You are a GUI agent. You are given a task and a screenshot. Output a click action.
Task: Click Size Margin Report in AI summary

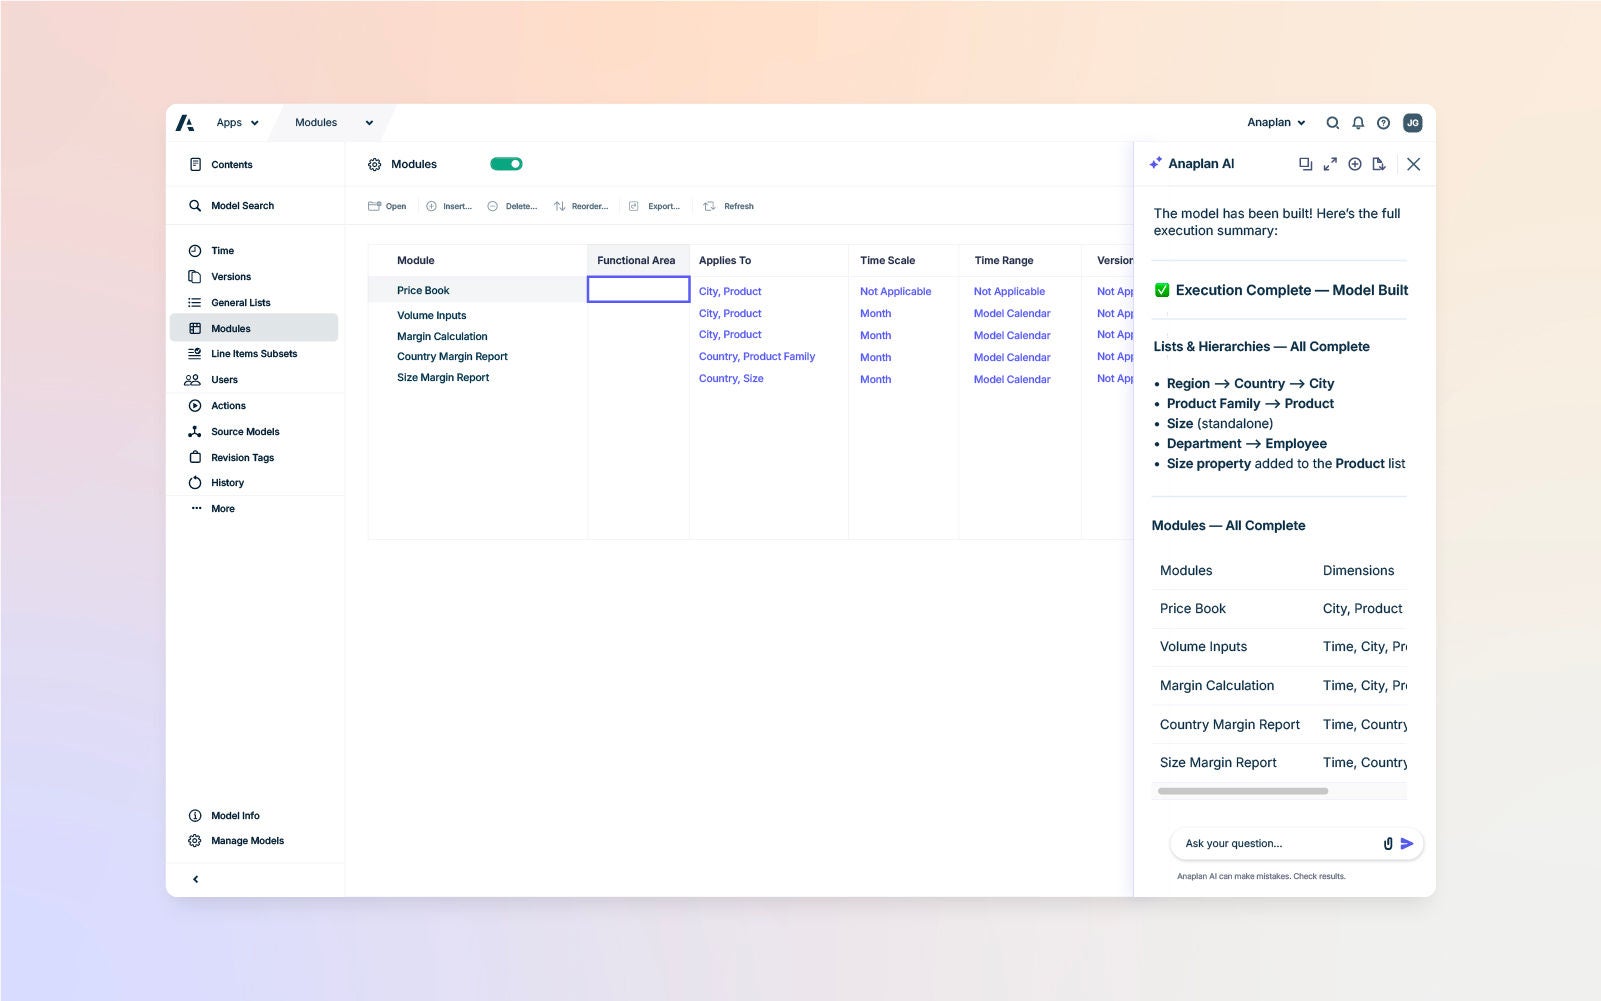(1218, 763)
